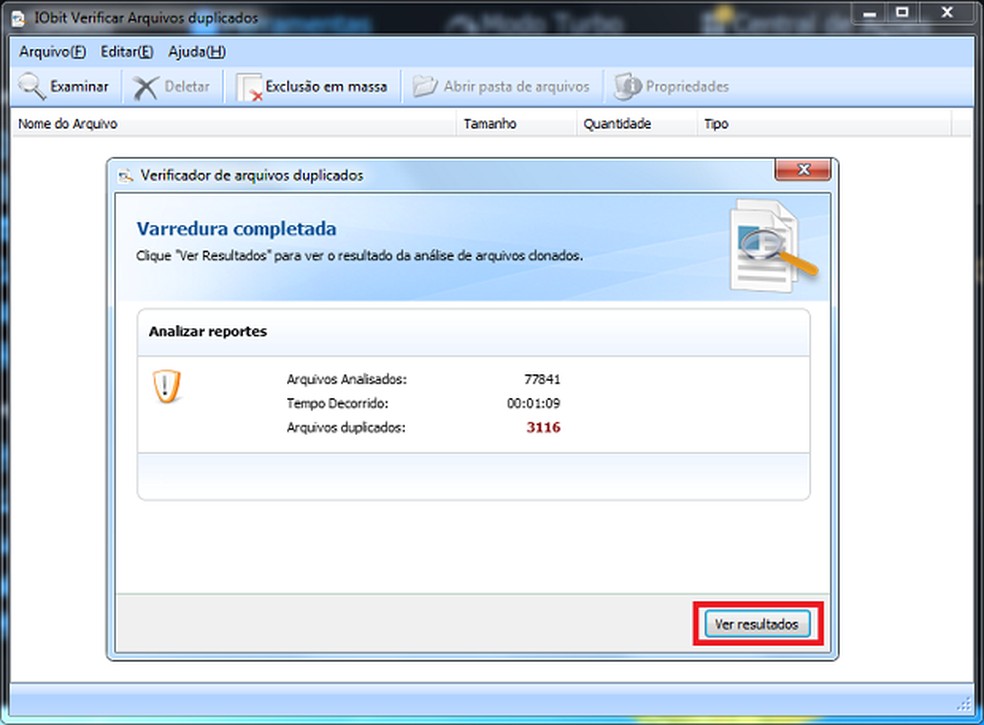Open the Ajuda(H) menu
This screenshot has width=984, height=725.
point(197,51)
